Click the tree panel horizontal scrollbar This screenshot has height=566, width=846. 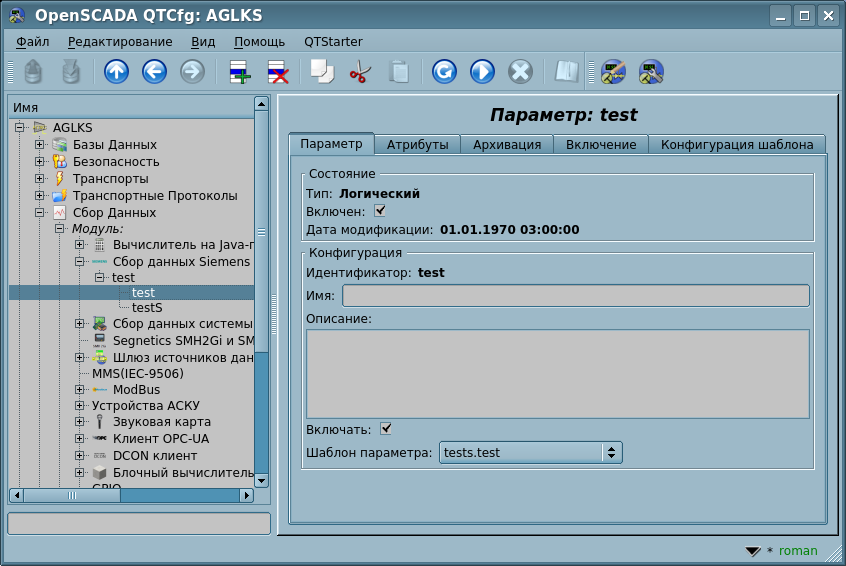[x=130, y=495]
